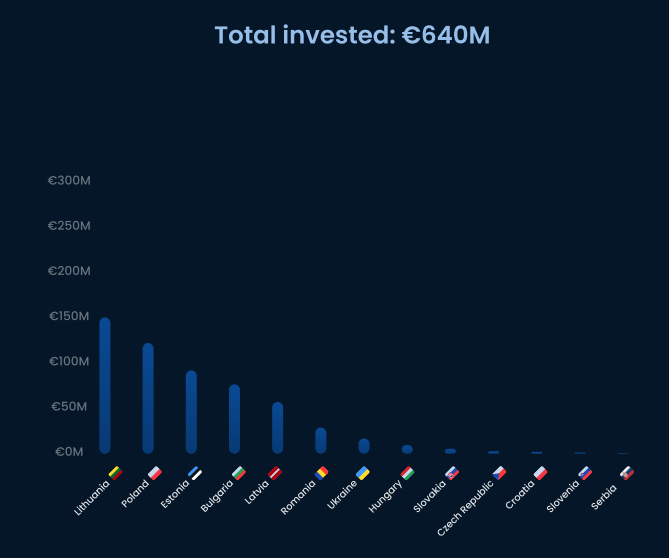Click the €300M axis label
Image resolution: width=669 pixels, height=558 pixels.
70,181
